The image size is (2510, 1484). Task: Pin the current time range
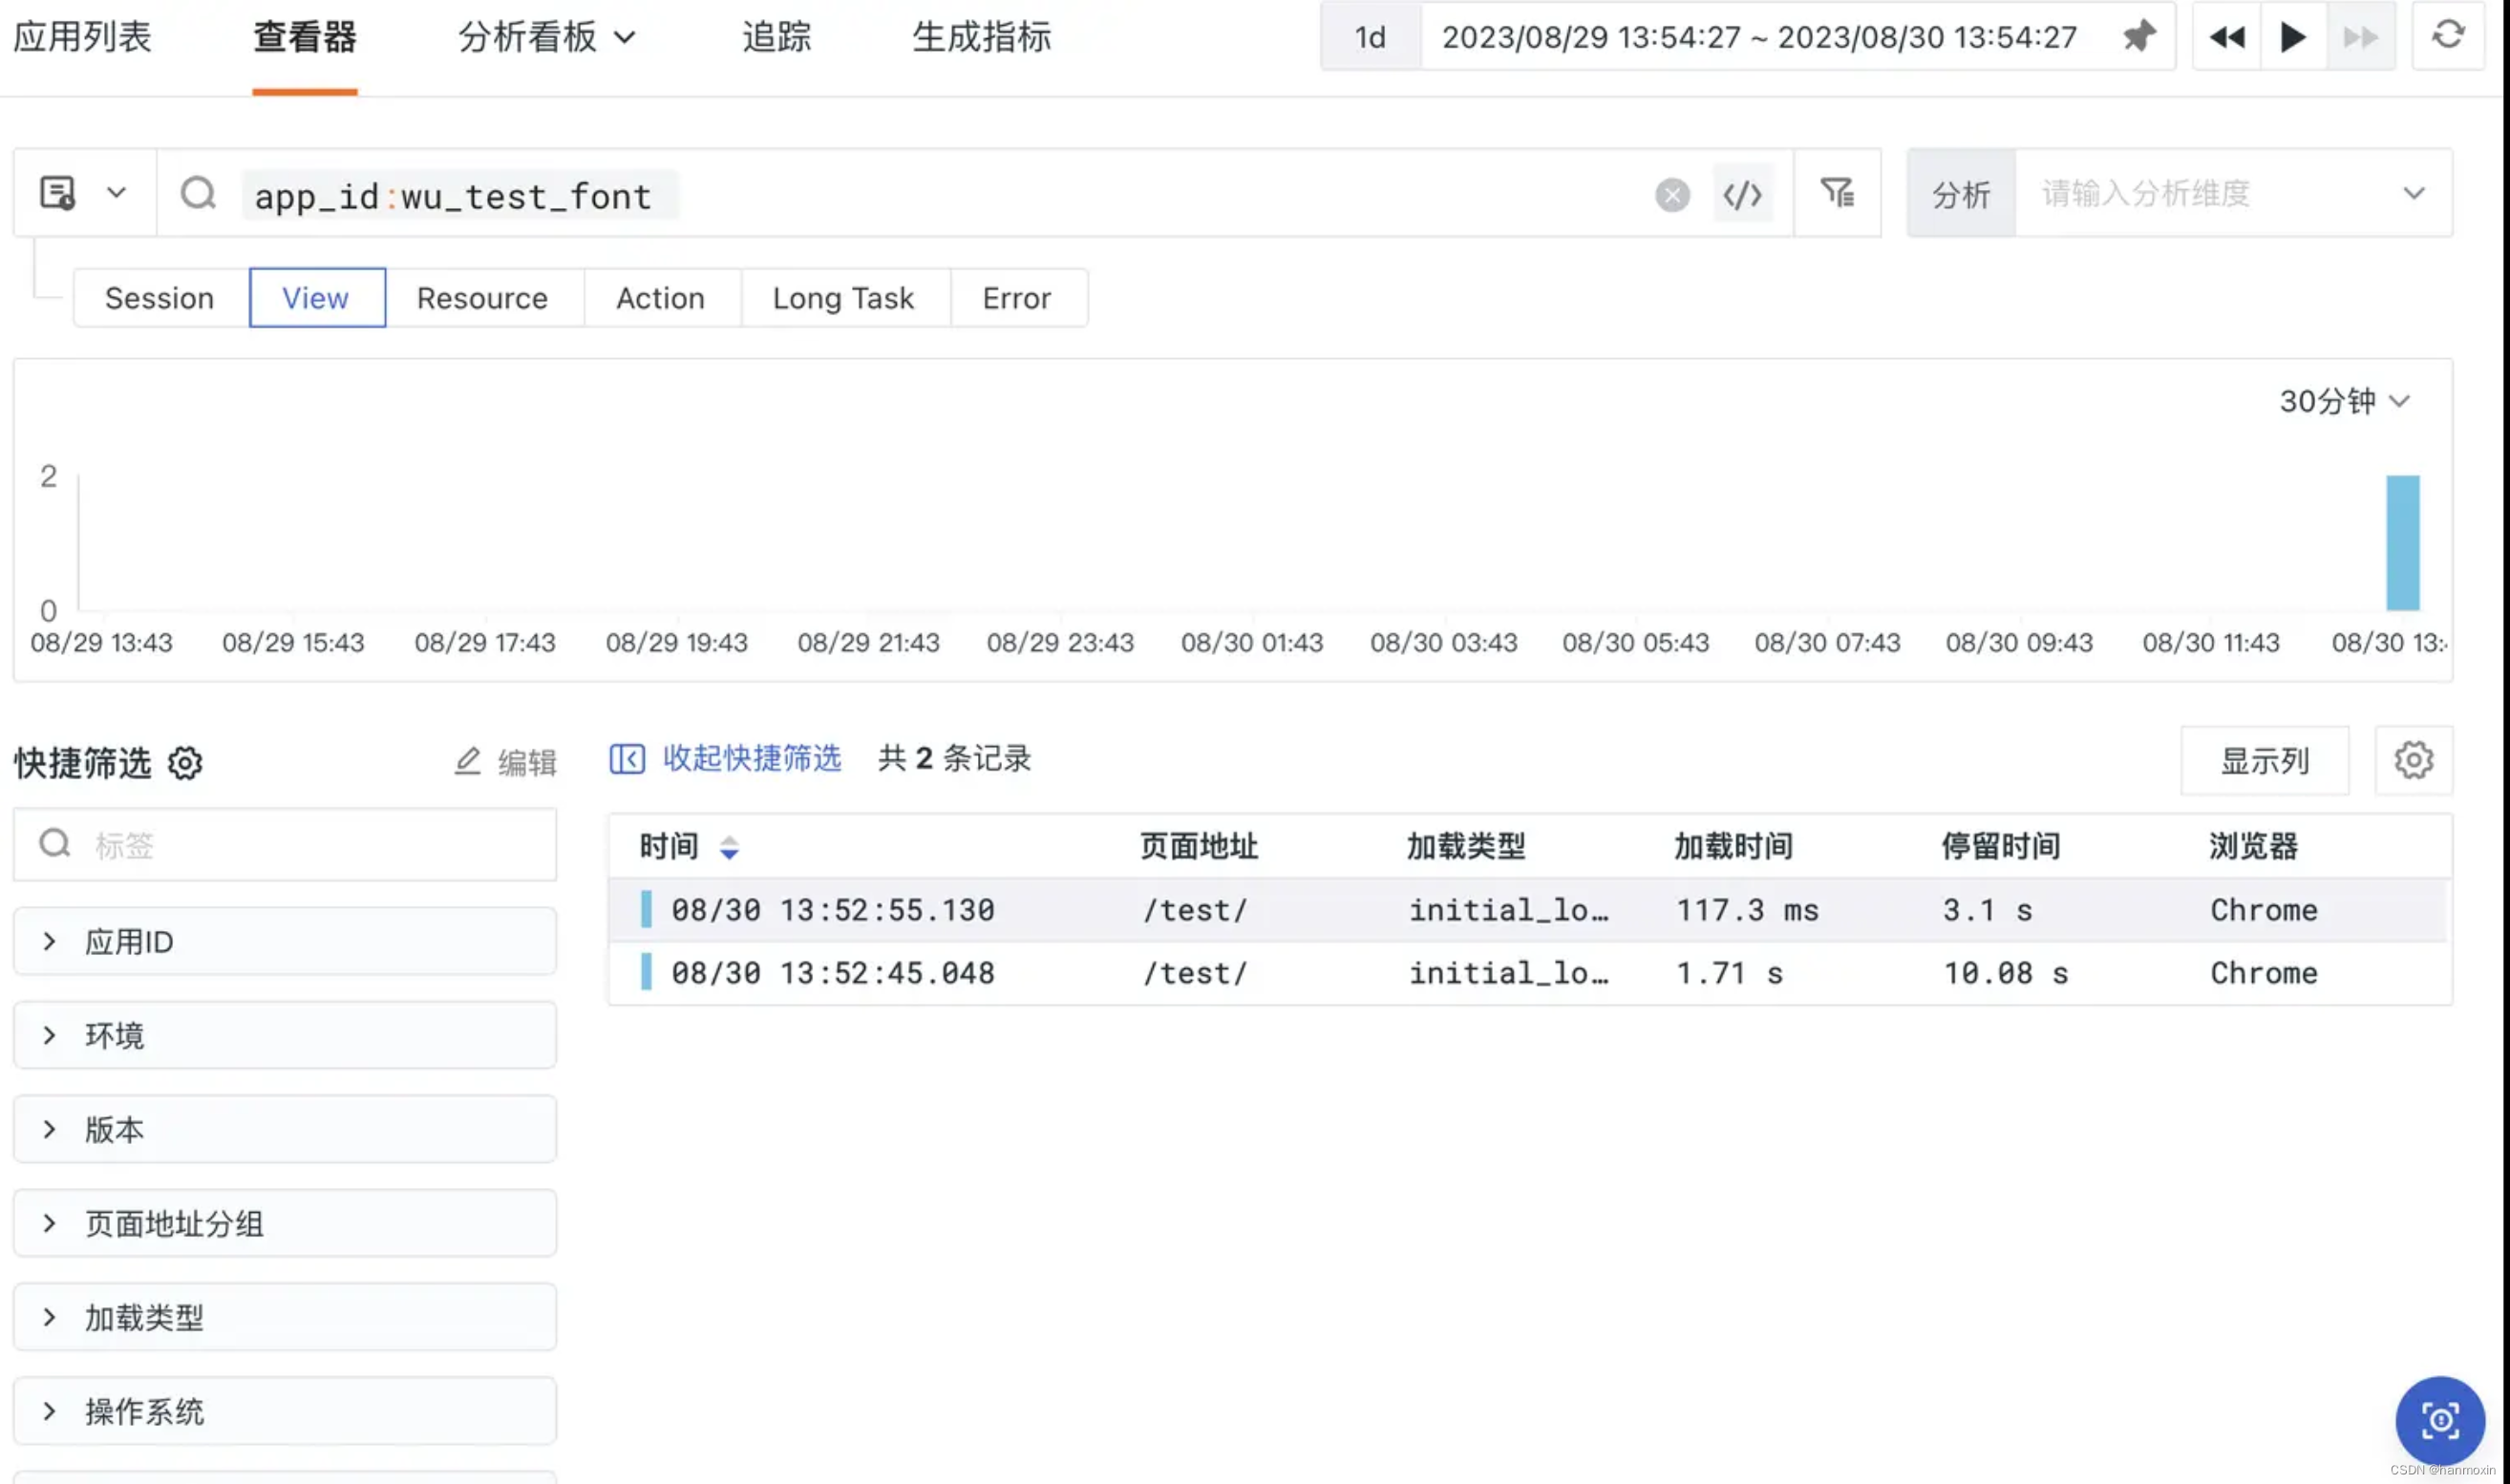[2140, 37]
